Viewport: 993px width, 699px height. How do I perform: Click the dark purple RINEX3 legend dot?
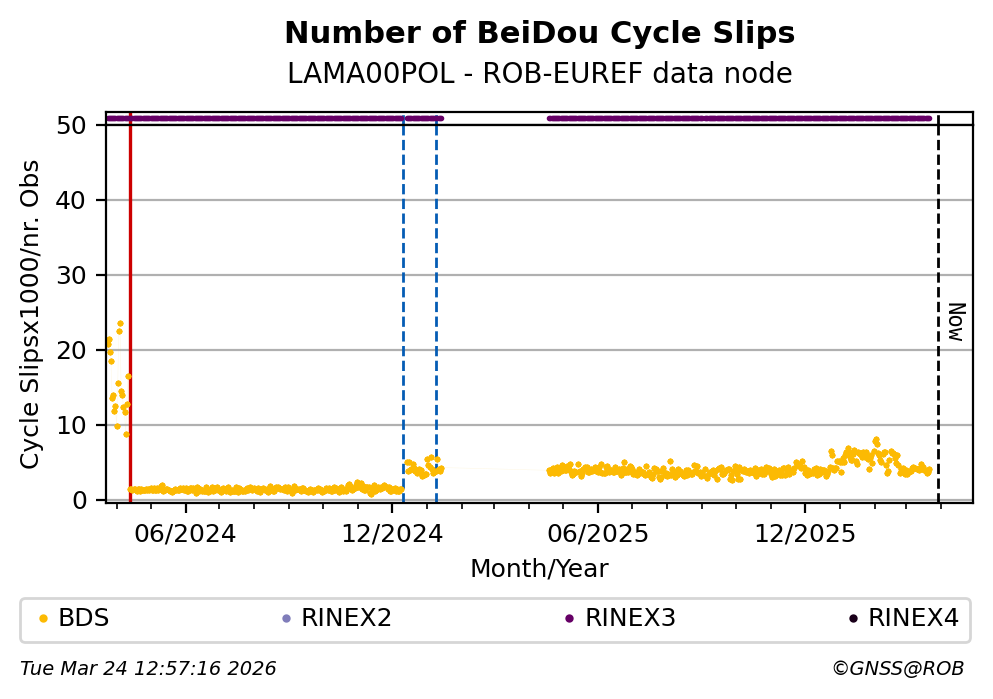(569, 619)
